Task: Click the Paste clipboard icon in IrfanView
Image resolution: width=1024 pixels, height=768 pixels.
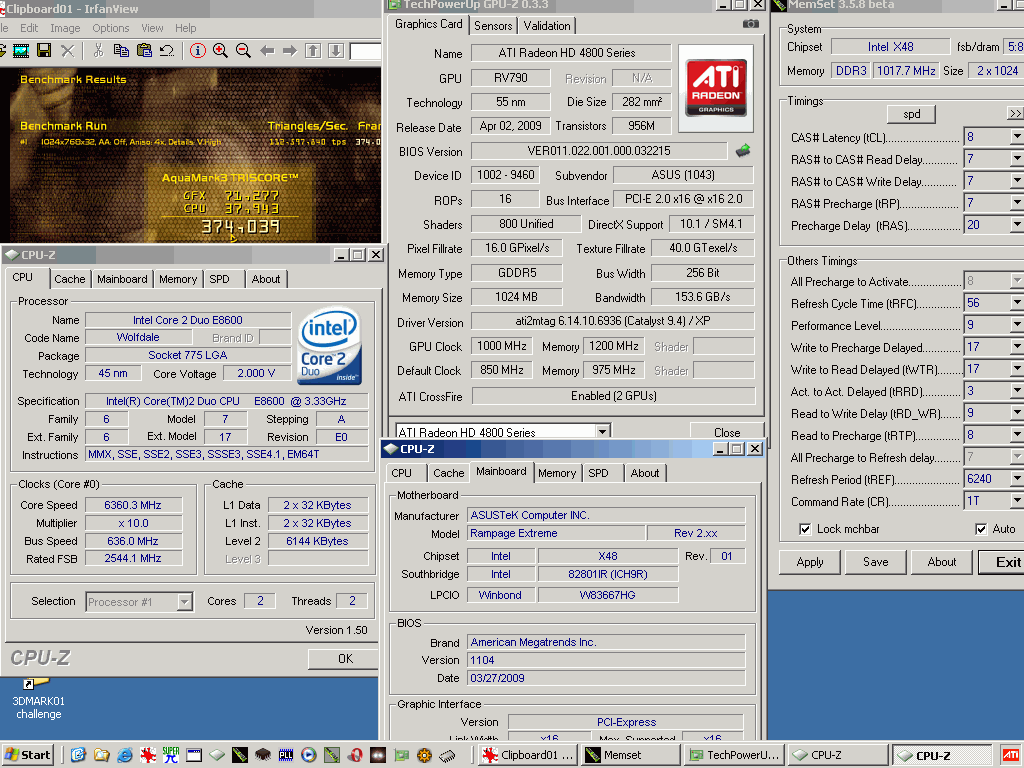Action: [x=144, y=50]
